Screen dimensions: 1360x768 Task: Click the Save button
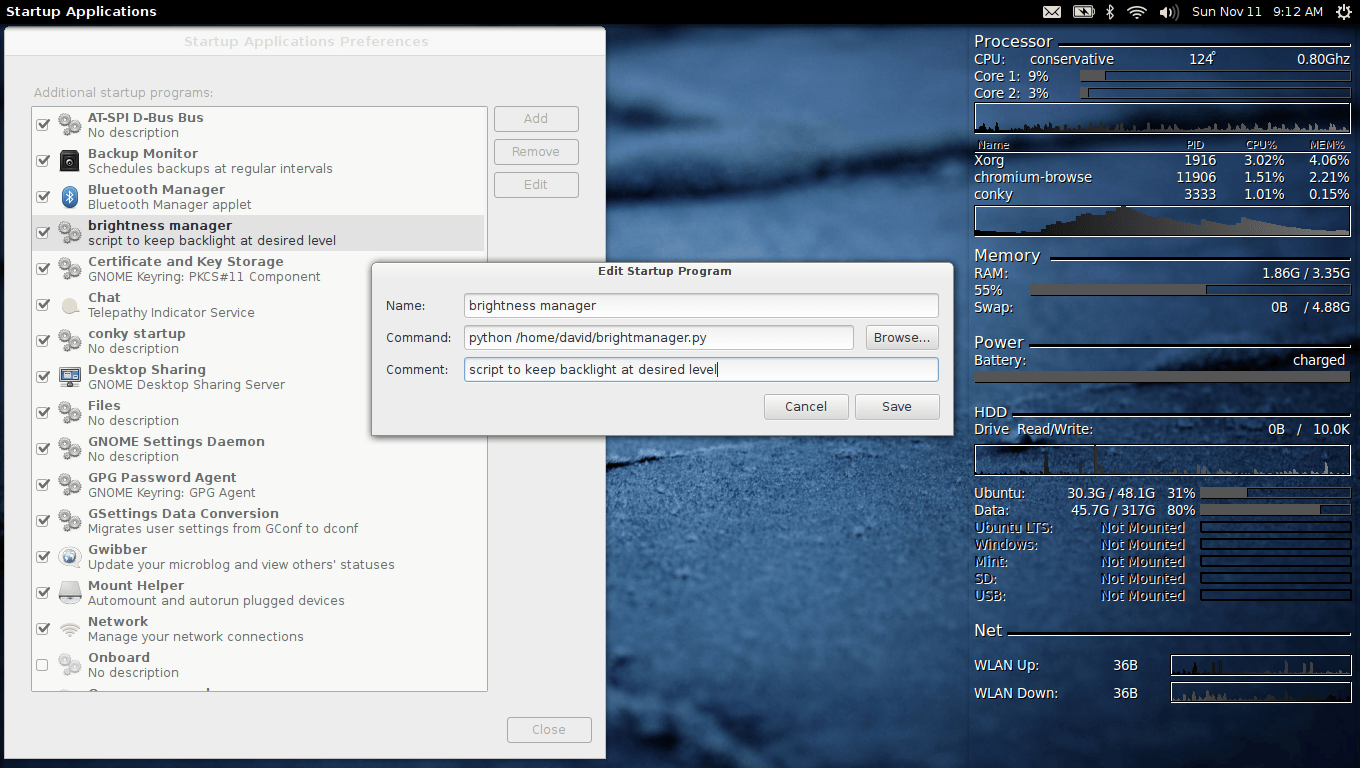(896, 407)
